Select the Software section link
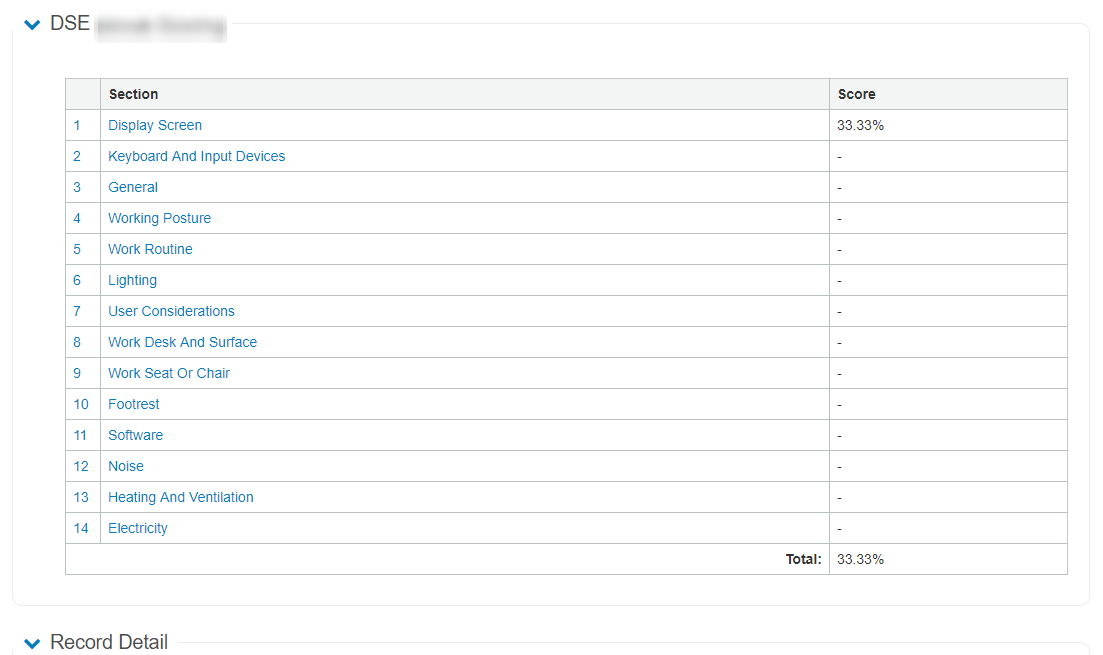This screenshot has height=655, width=1103. 135,435
